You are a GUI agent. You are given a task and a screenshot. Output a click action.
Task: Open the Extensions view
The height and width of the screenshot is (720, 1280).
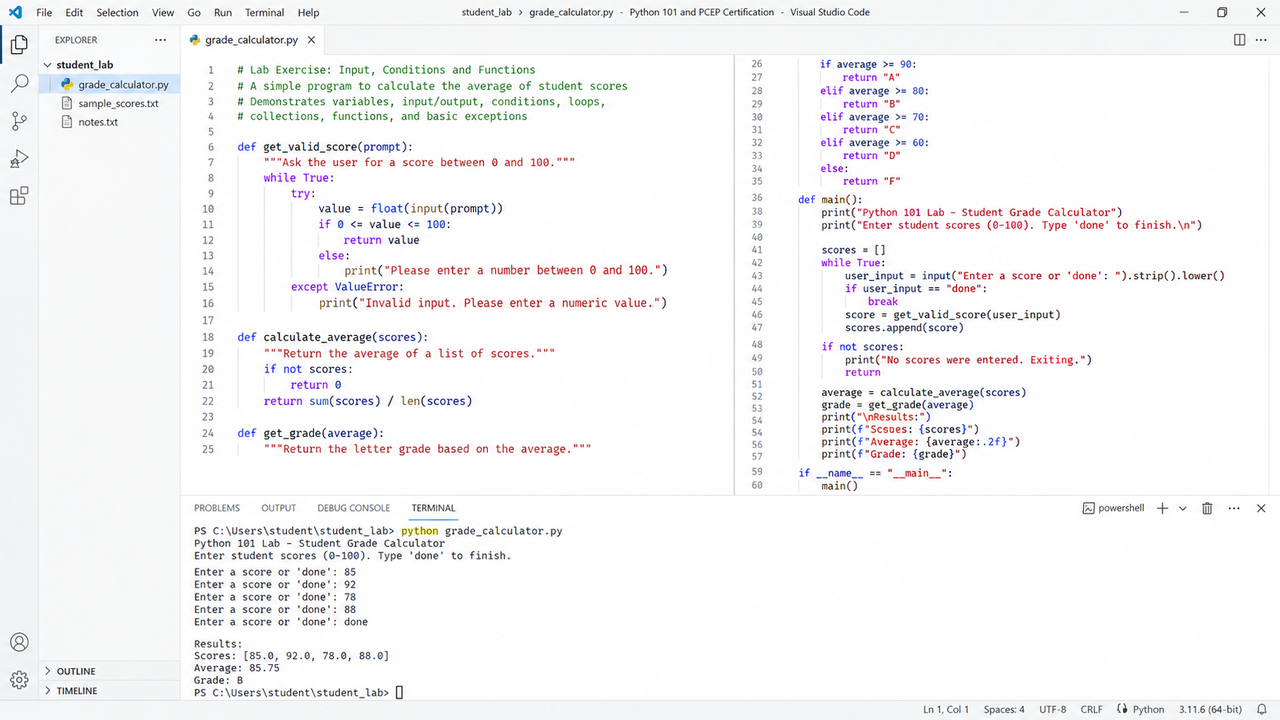click(x=19, y=196)
